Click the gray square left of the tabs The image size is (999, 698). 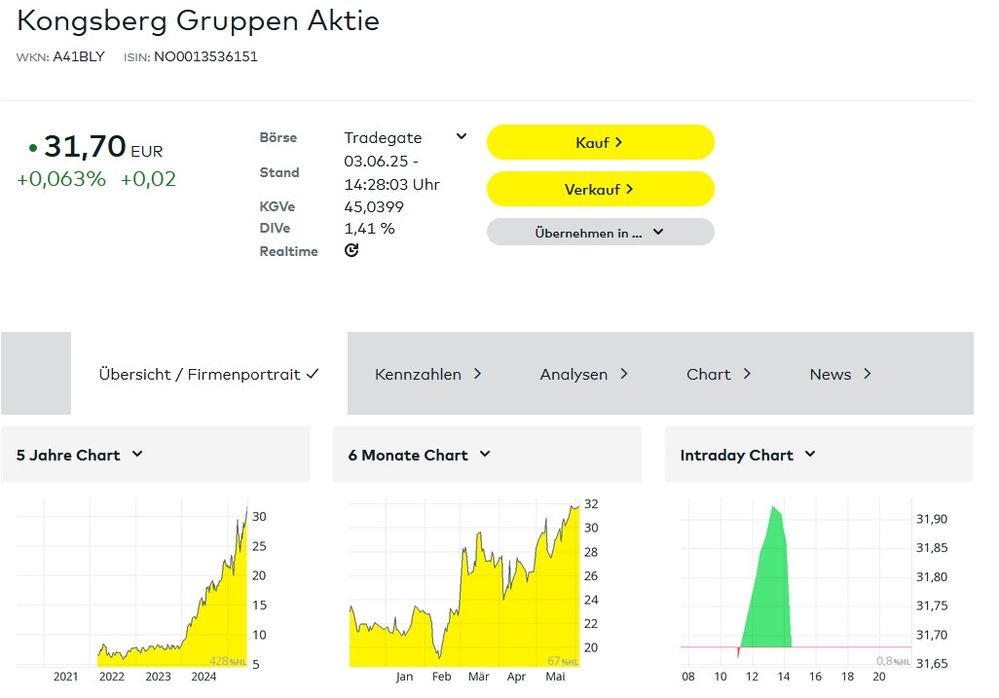click(36, 373)
